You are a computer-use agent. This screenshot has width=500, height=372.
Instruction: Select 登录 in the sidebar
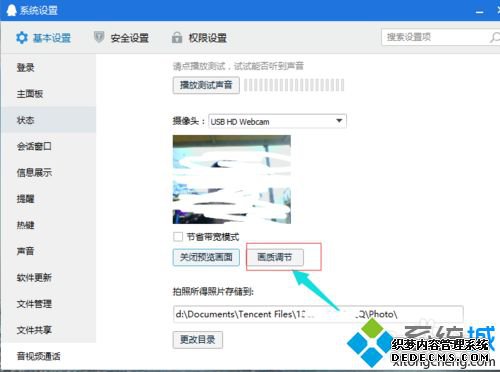48,68
